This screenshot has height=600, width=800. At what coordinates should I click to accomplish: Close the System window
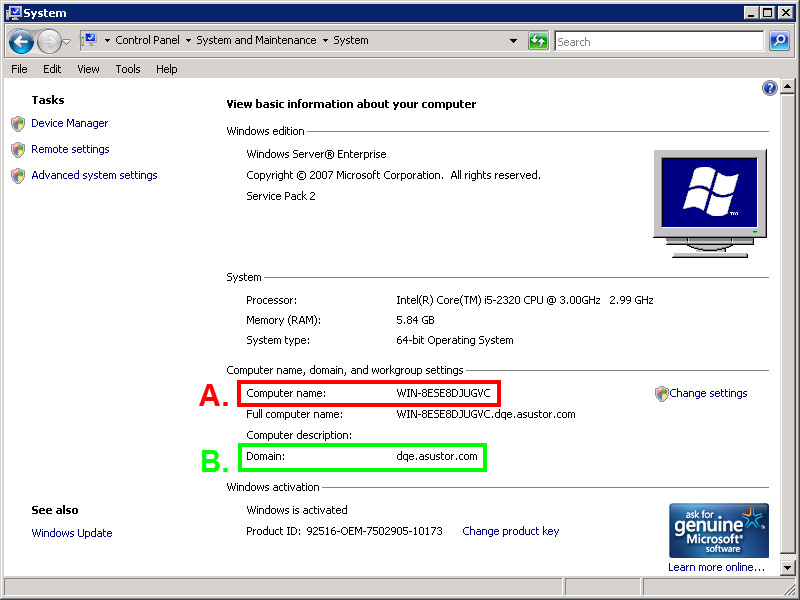786,13
